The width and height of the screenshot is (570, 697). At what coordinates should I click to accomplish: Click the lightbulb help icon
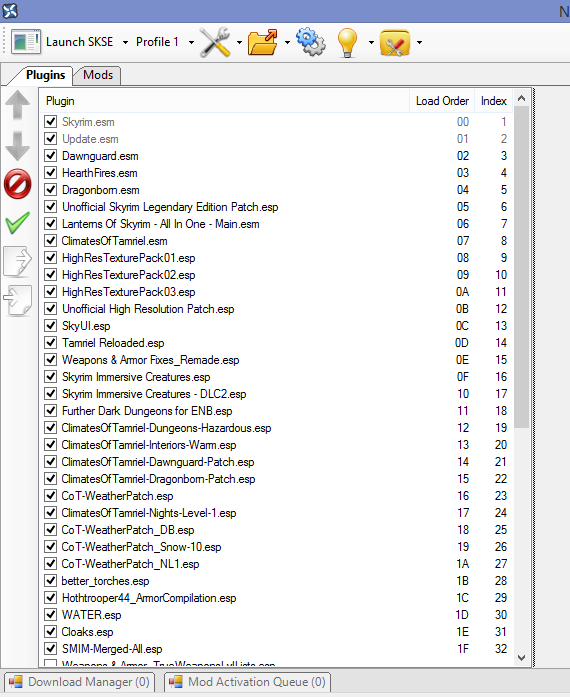(347, 43)
